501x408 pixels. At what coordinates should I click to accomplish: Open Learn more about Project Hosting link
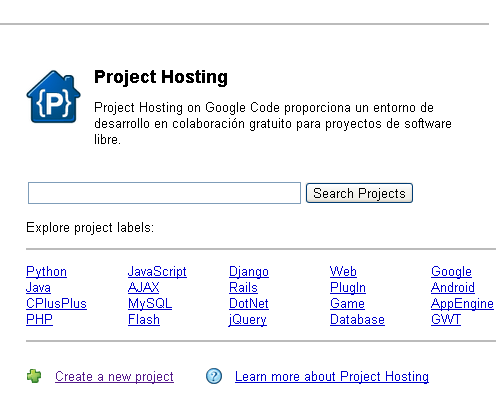point(332,377)
